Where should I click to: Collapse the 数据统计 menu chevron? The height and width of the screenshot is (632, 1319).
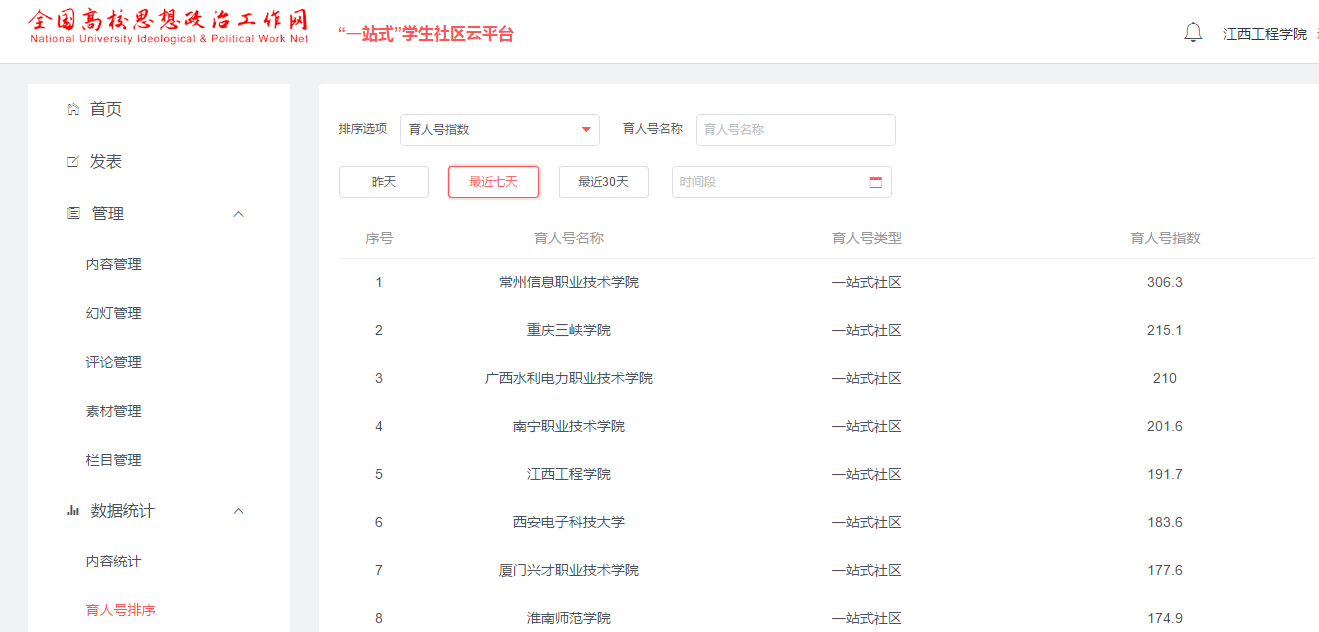(x=238, y=510)
